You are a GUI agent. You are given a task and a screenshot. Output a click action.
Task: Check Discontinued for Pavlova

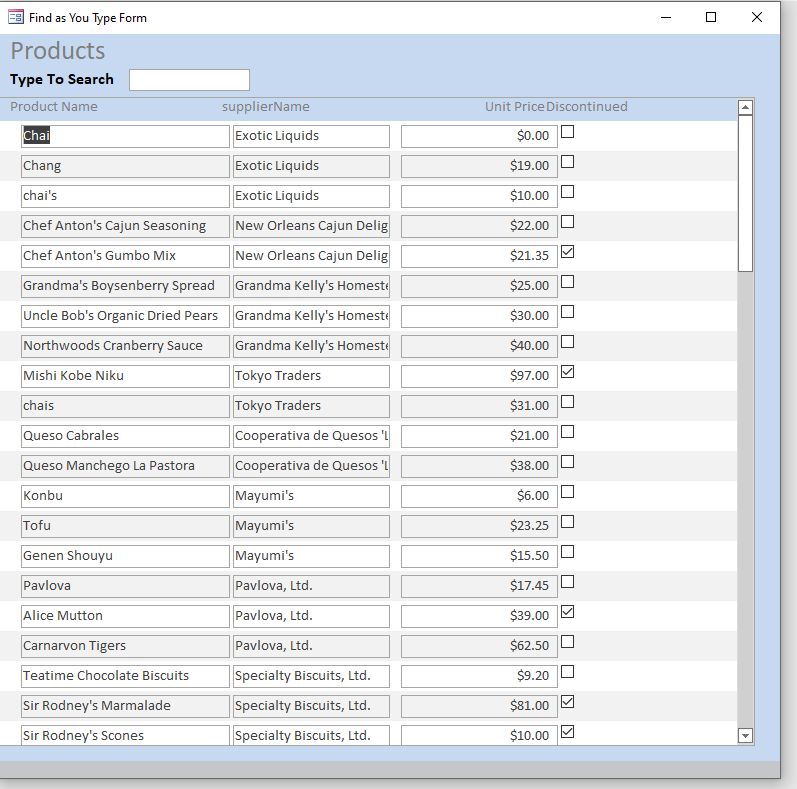click(x=567, y=582)
